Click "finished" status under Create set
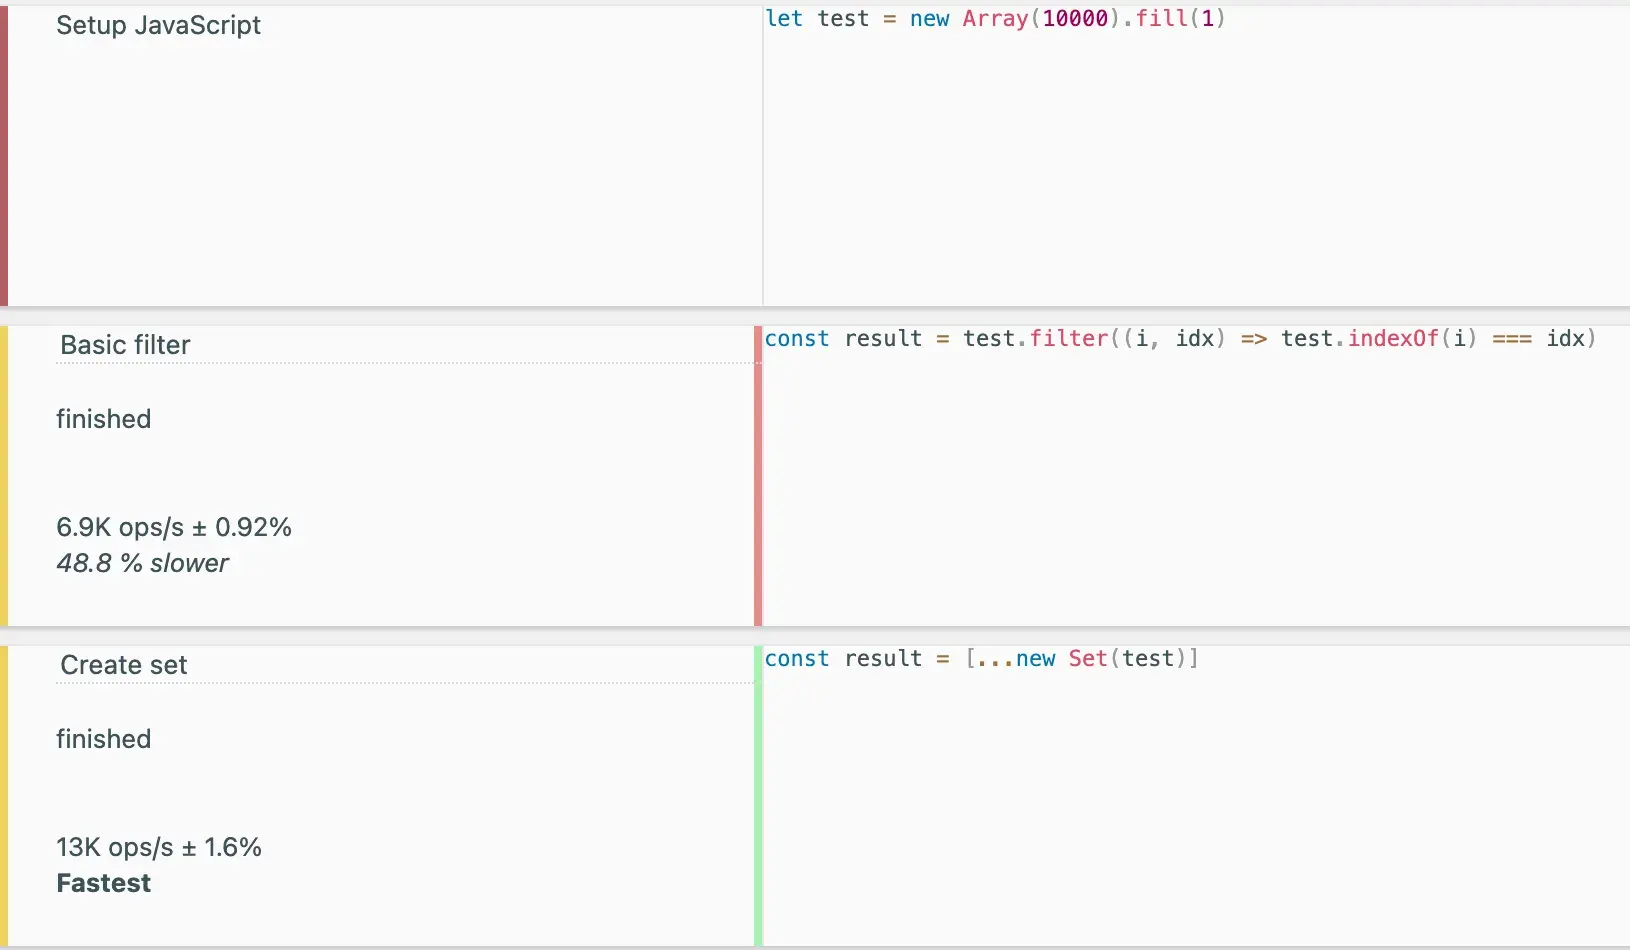 coord(104,739)
